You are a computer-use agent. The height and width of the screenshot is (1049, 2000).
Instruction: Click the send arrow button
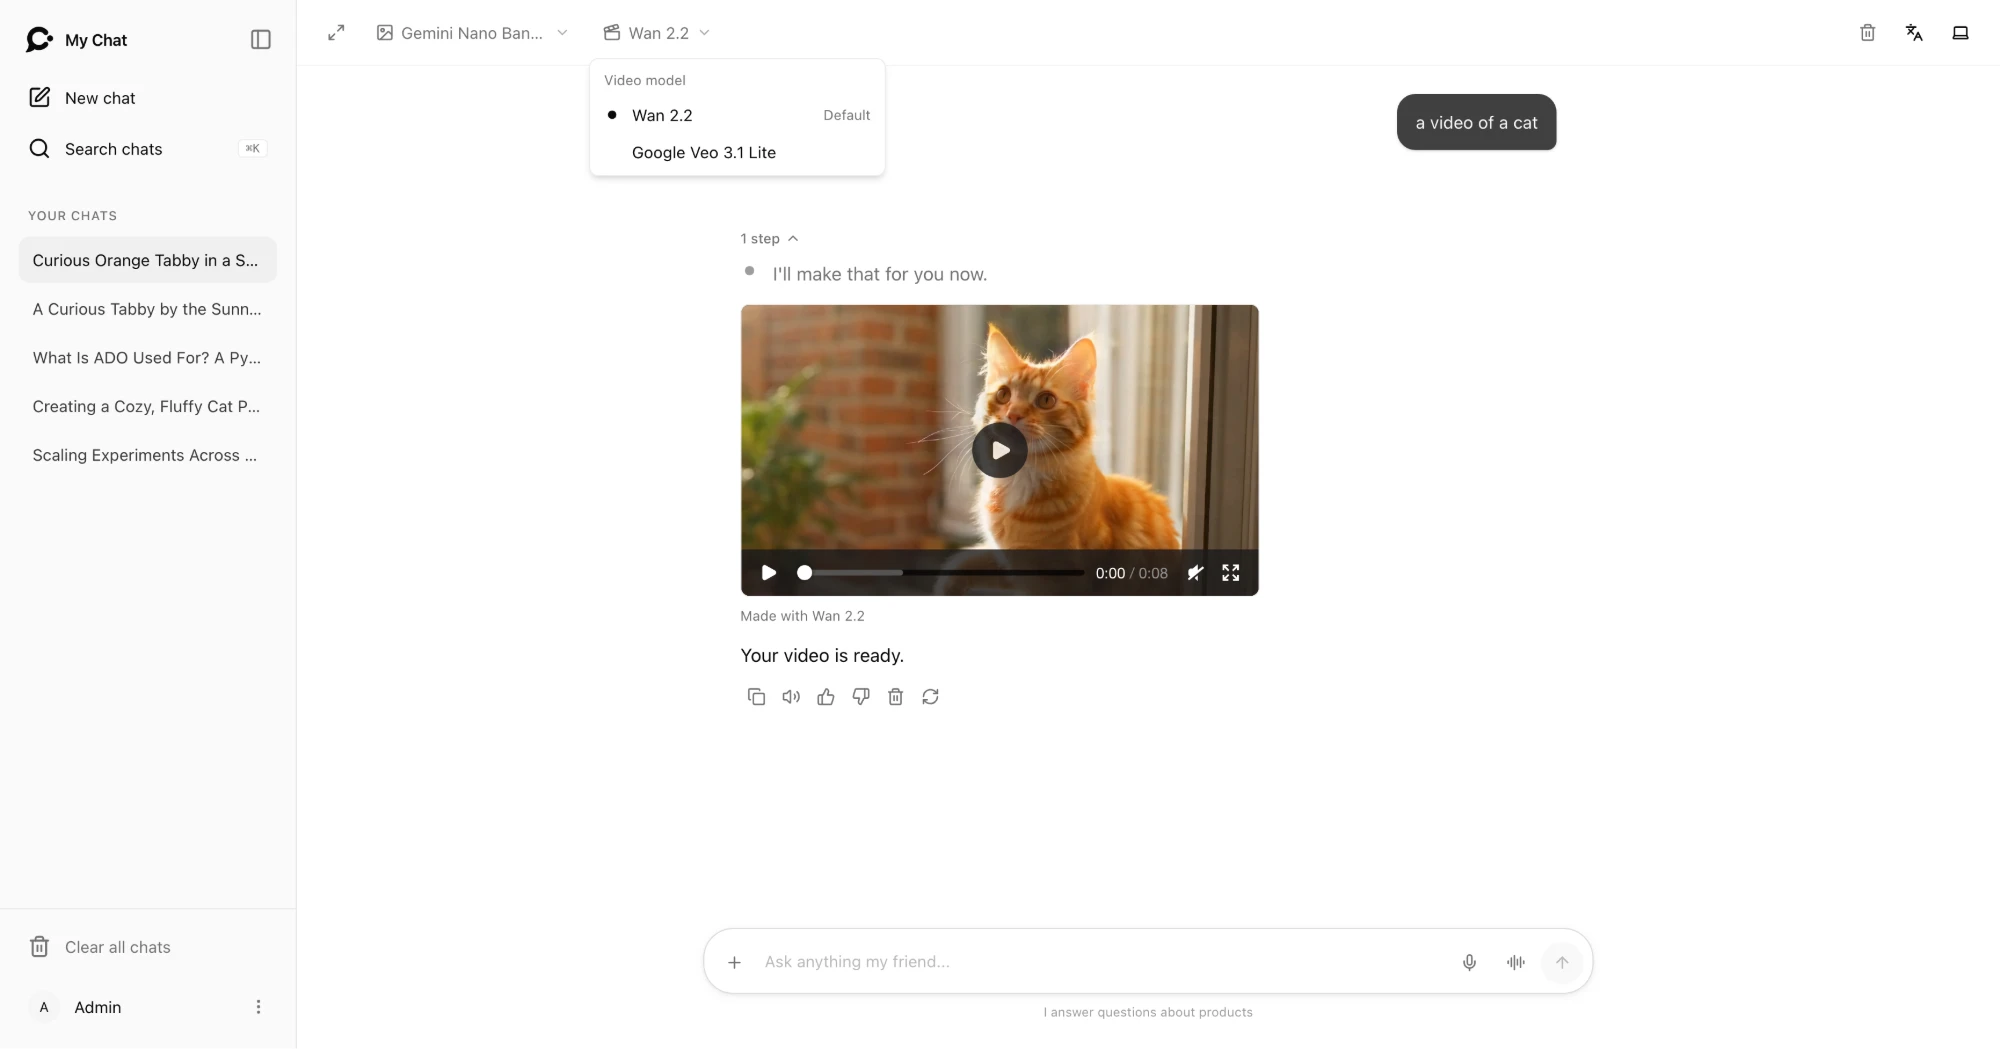[1562, 962]
